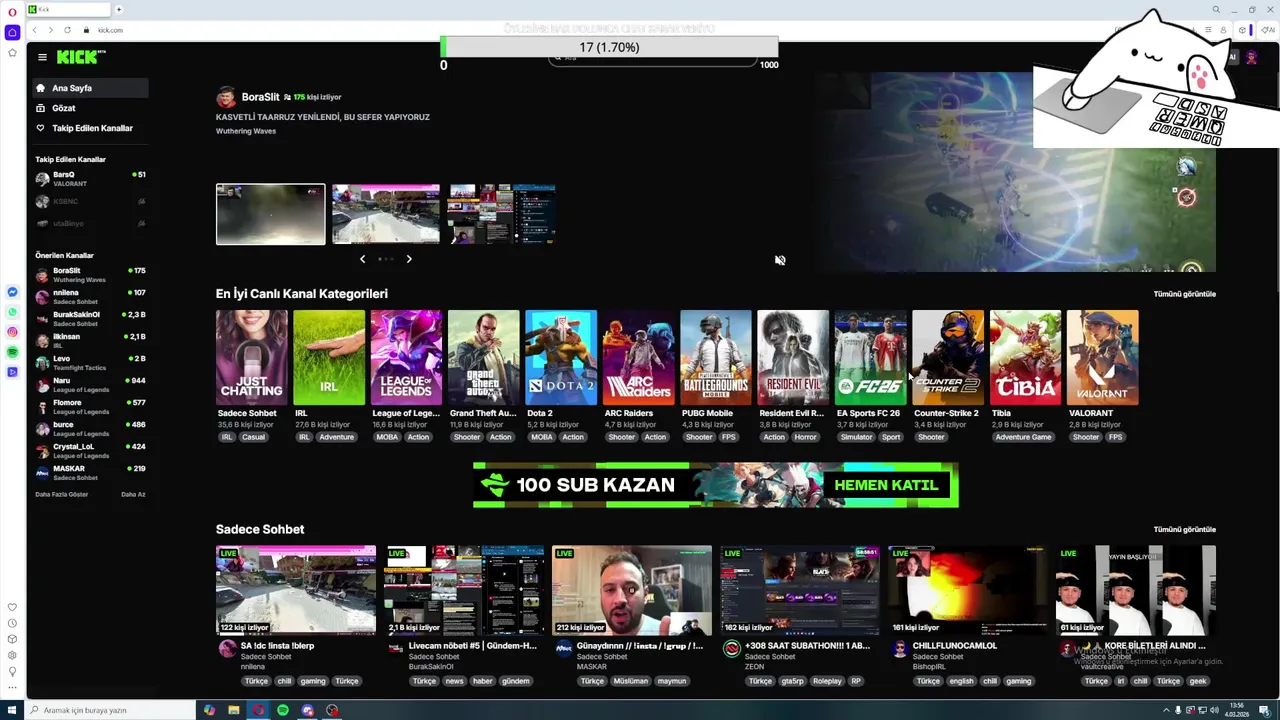Open CHILLFUNOCAMLOL stream title
The image size is (1280, 720).
click(954, 646)
